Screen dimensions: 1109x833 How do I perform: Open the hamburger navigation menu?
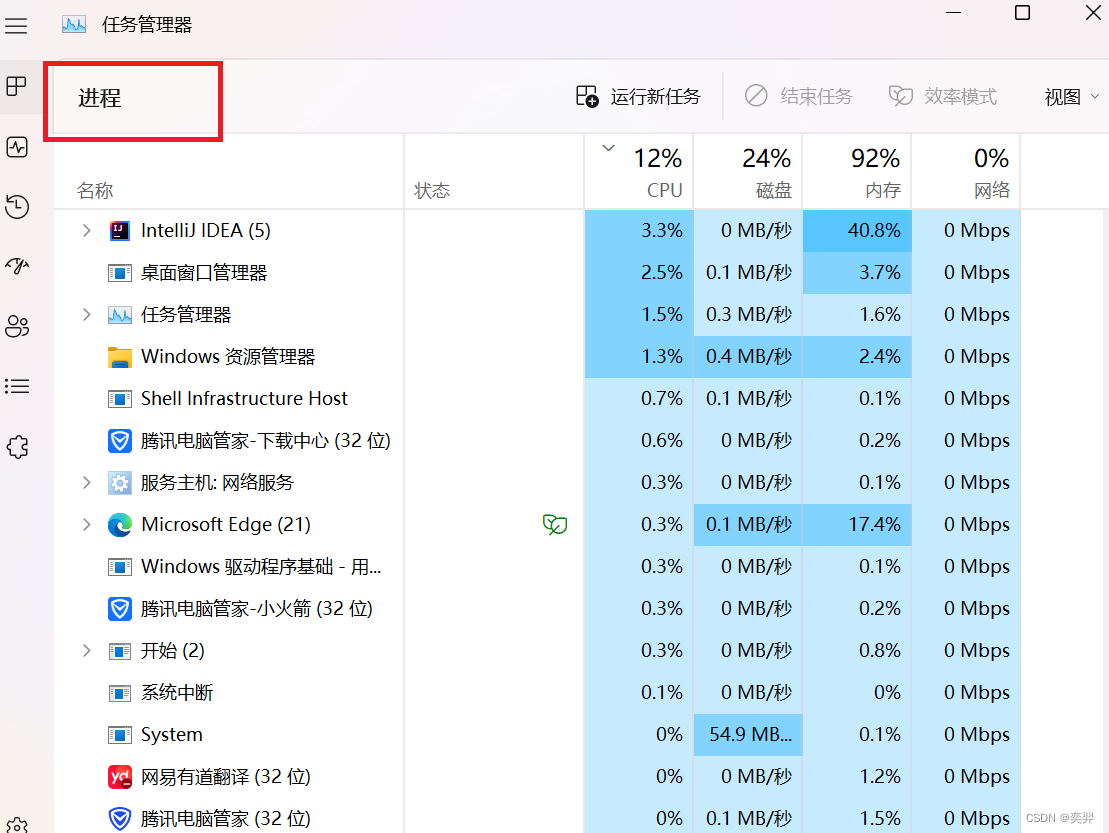pos(16,26)
